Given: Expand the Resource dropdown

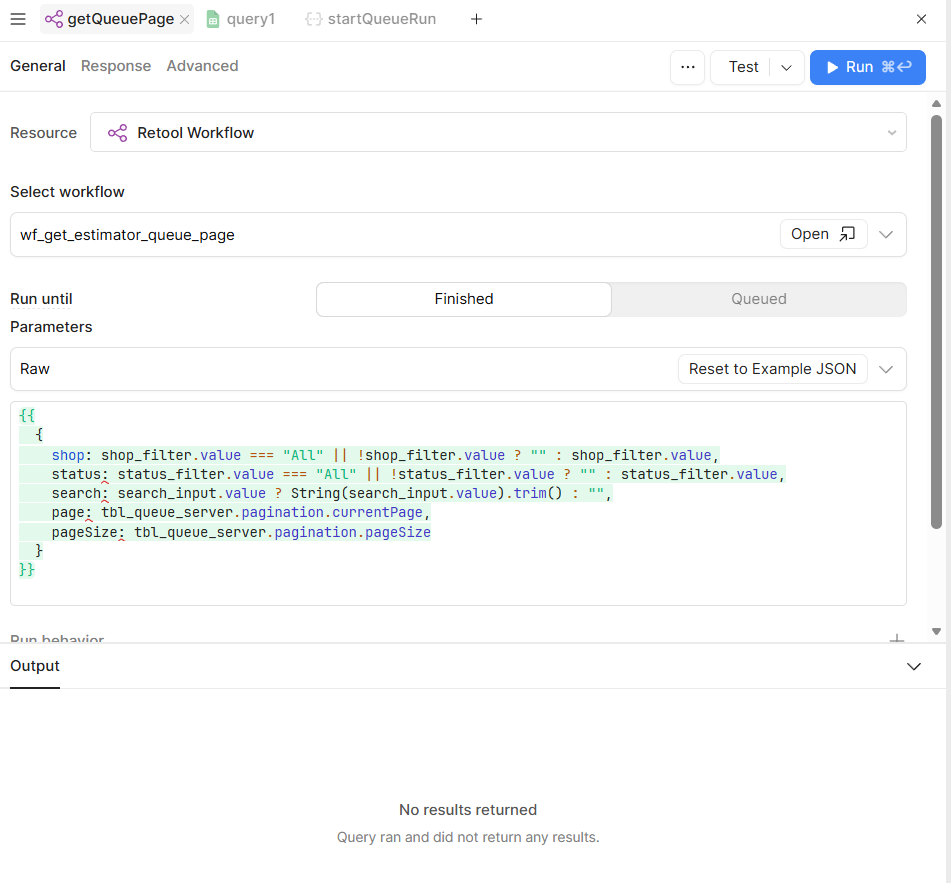Looking at the screenshot, I should click(x=891, y=133).
